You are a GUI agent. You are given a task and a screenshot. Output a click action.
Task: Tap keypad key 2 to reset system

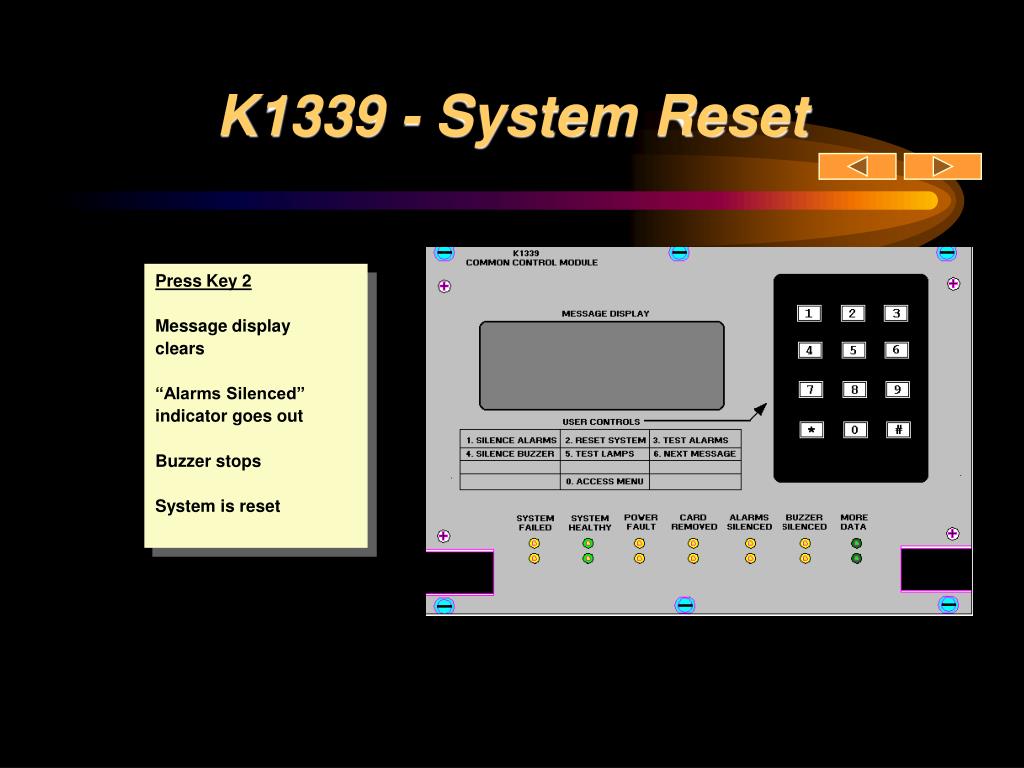[852, 313]
